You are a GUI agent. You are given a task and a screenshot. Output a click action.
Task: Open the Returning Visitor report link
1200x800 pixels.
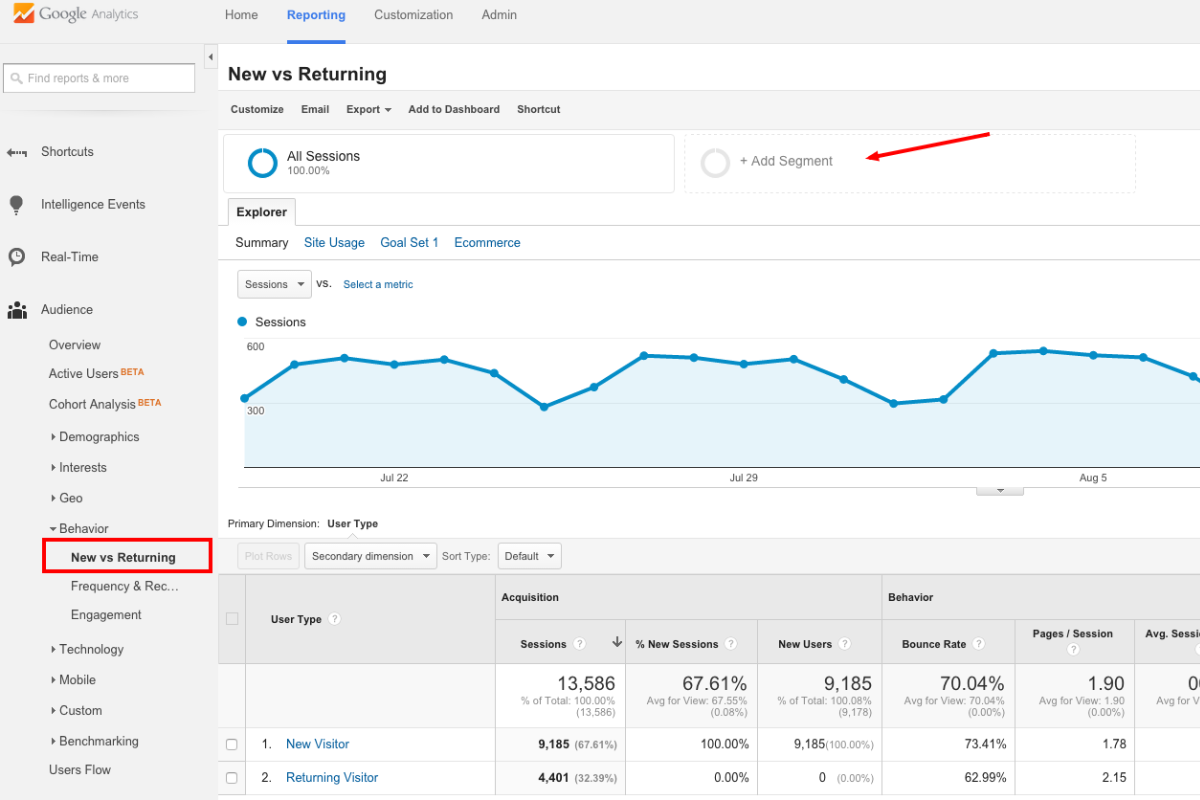click(x=331, y=777)
